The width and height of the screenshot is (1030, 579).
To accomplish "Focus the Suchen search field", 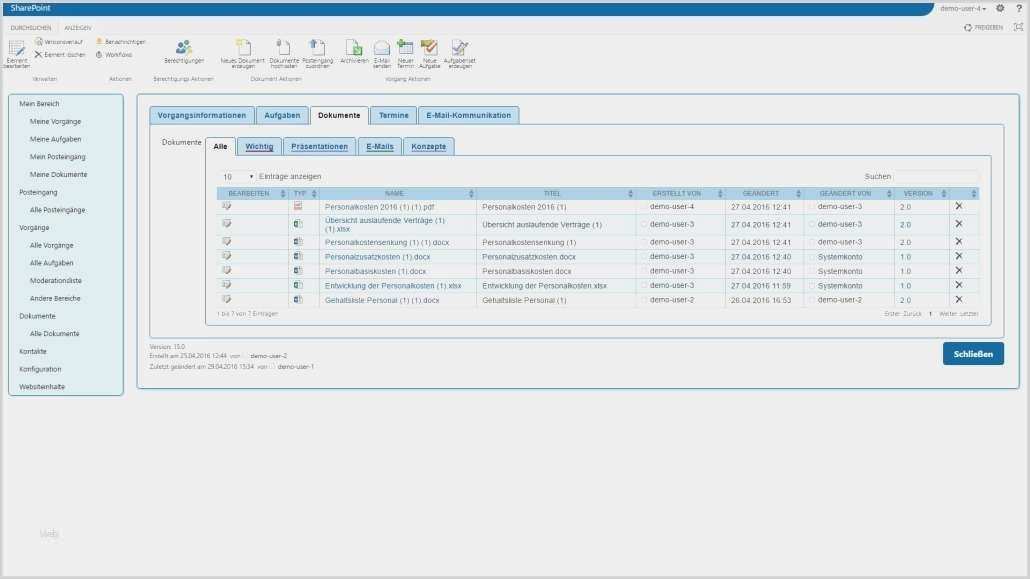I will pos(936,176).
